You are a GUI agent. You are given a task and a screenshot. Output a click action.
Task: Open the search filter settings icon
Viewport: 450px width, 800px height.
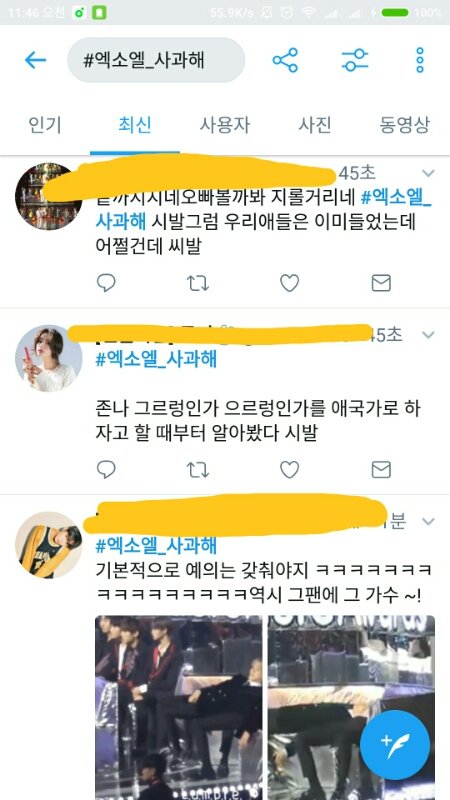[x=355, y=60]
